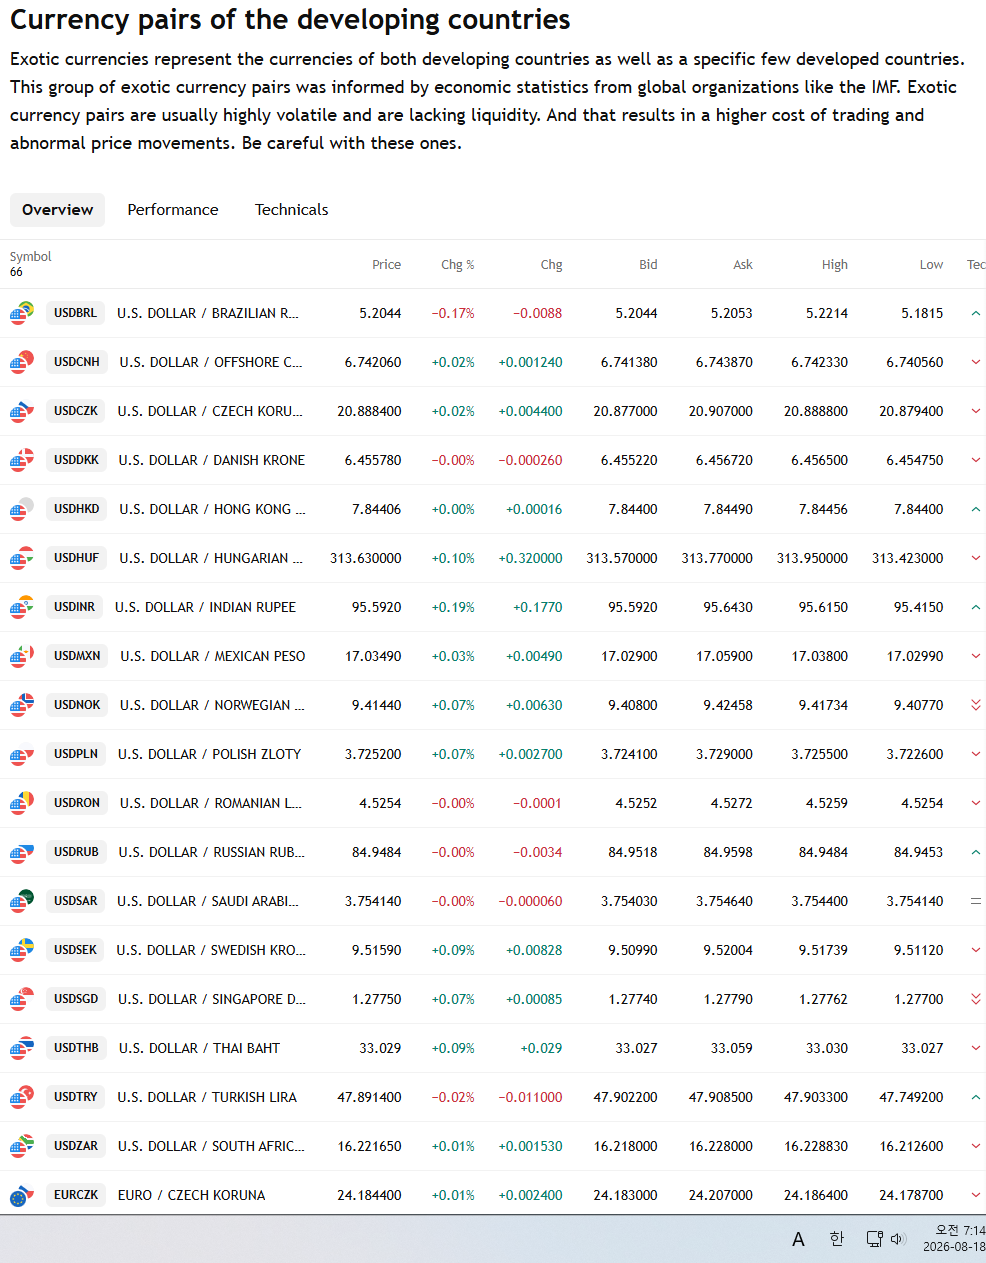Open the USDINR ticker link
The height and width of the screenshot is (1263, 986).
click(74, 607)
